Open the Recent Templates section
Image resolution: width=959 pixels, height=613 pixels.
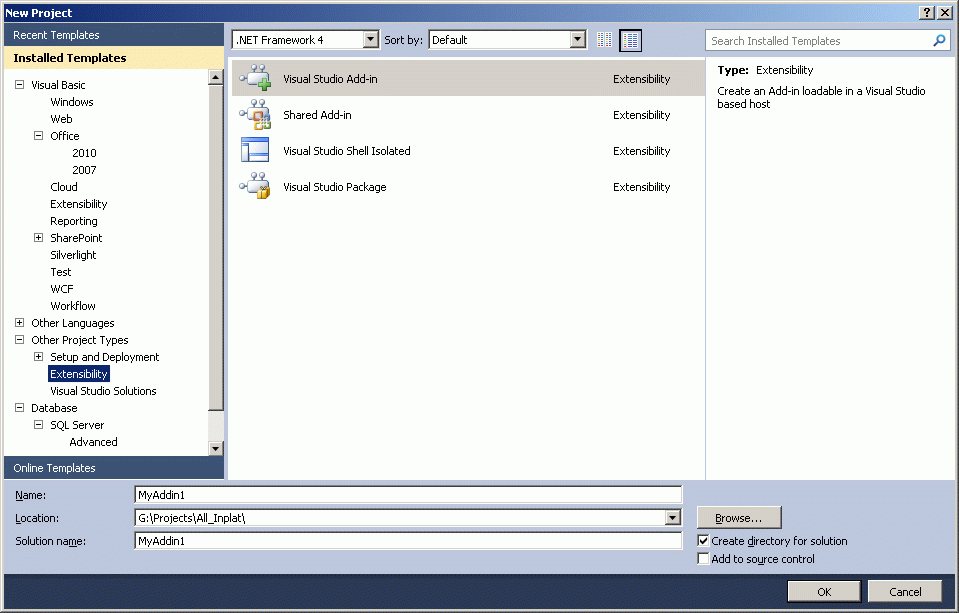[x=114, y=35]
